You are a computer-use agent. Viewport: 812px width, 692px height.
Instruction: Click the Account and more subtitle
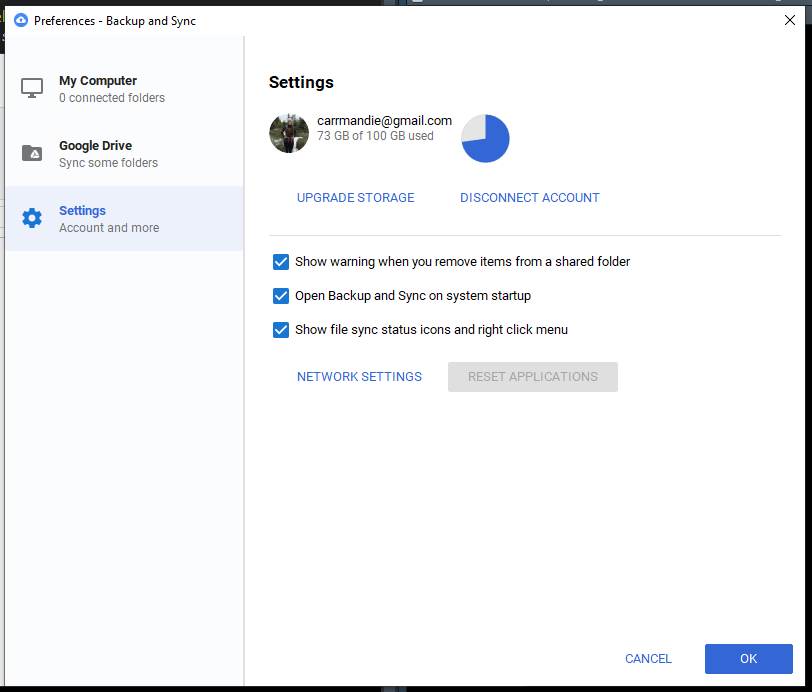click(109, 228)
